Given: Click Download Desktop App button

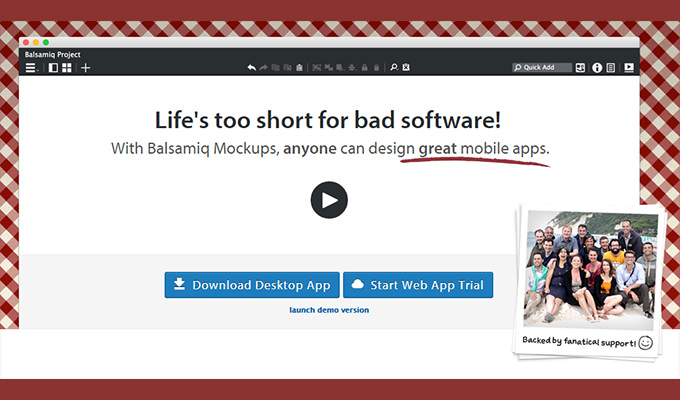Looking at the screenshot, I should (252, 285).
